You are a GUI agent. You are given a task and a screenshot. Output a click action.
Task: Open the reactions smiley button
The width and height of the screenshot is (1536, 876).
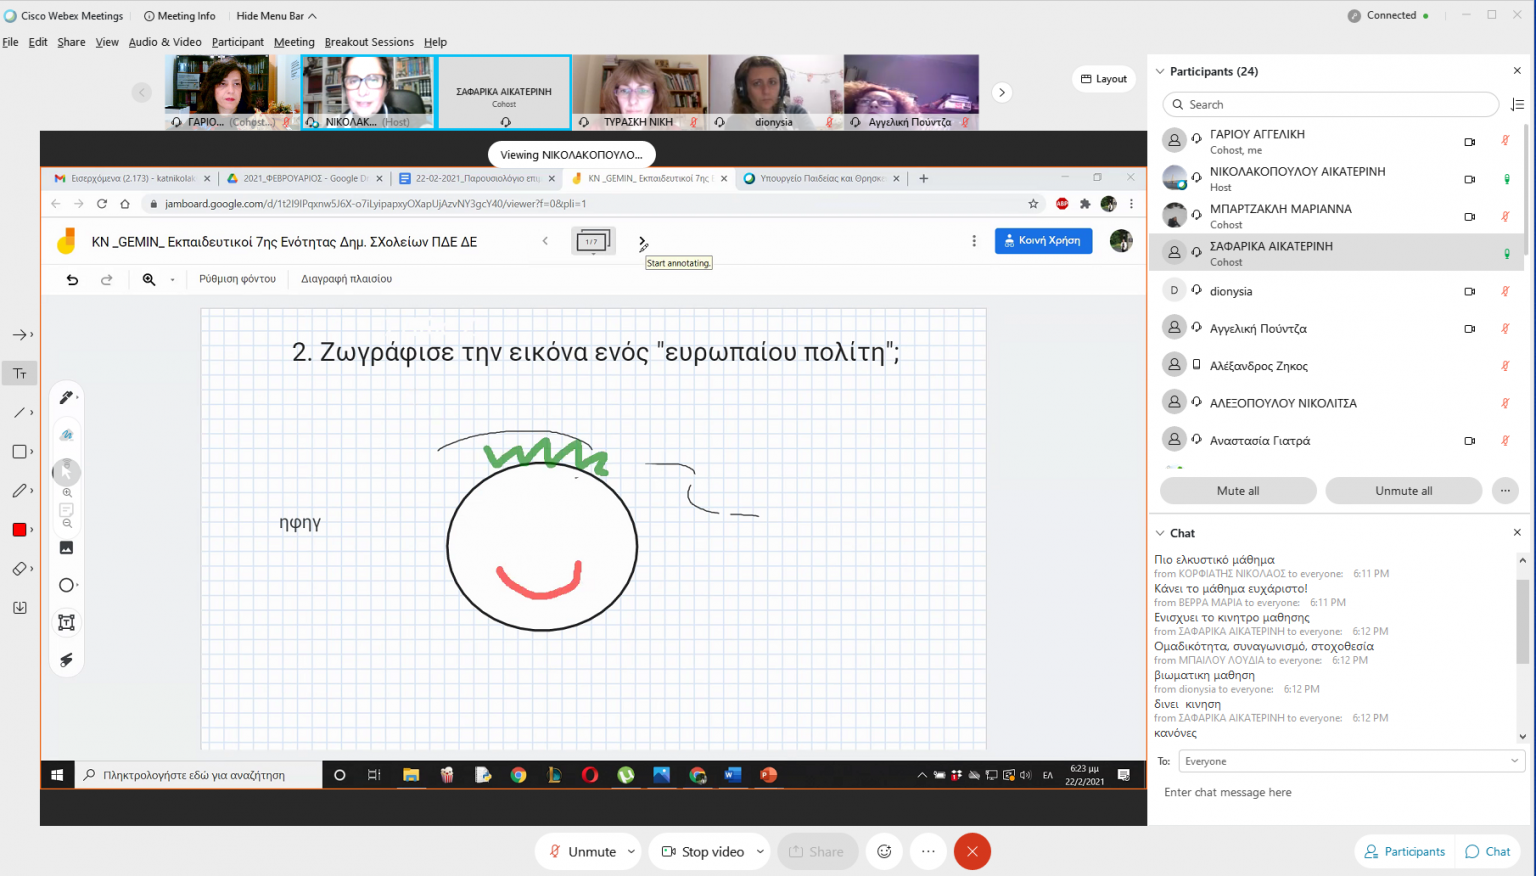(x=884, y=851)
